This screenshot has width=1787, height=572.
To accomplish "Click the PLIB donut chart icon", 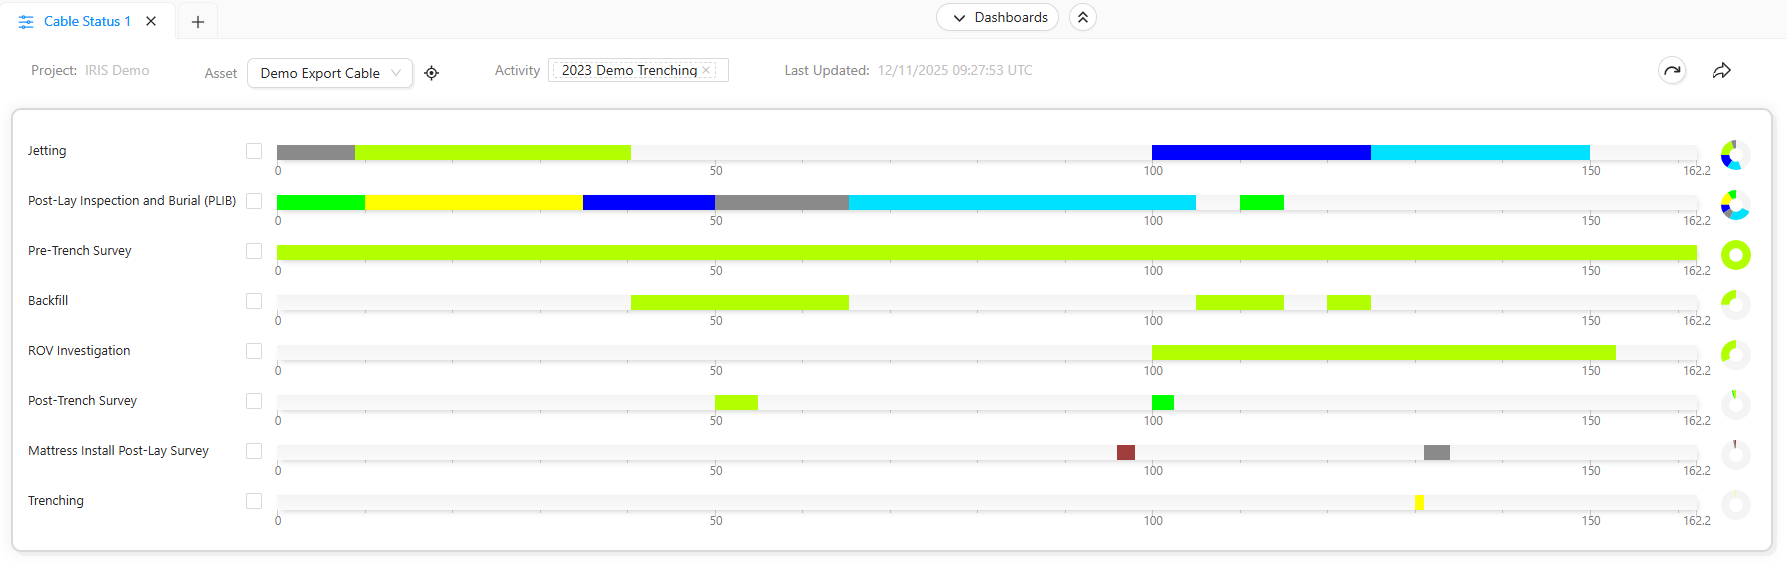I will pyautogui.click(x=1736, y=205).
